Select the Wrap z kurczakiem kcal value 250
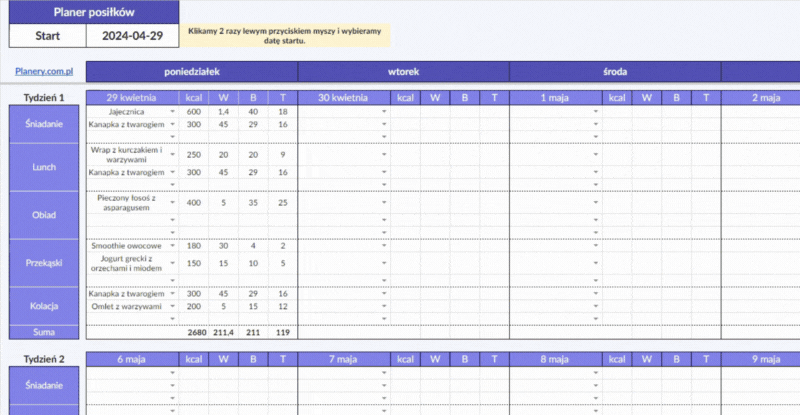Screen dimensions: 800x415 pyautogui.click(x=194, y=155)
